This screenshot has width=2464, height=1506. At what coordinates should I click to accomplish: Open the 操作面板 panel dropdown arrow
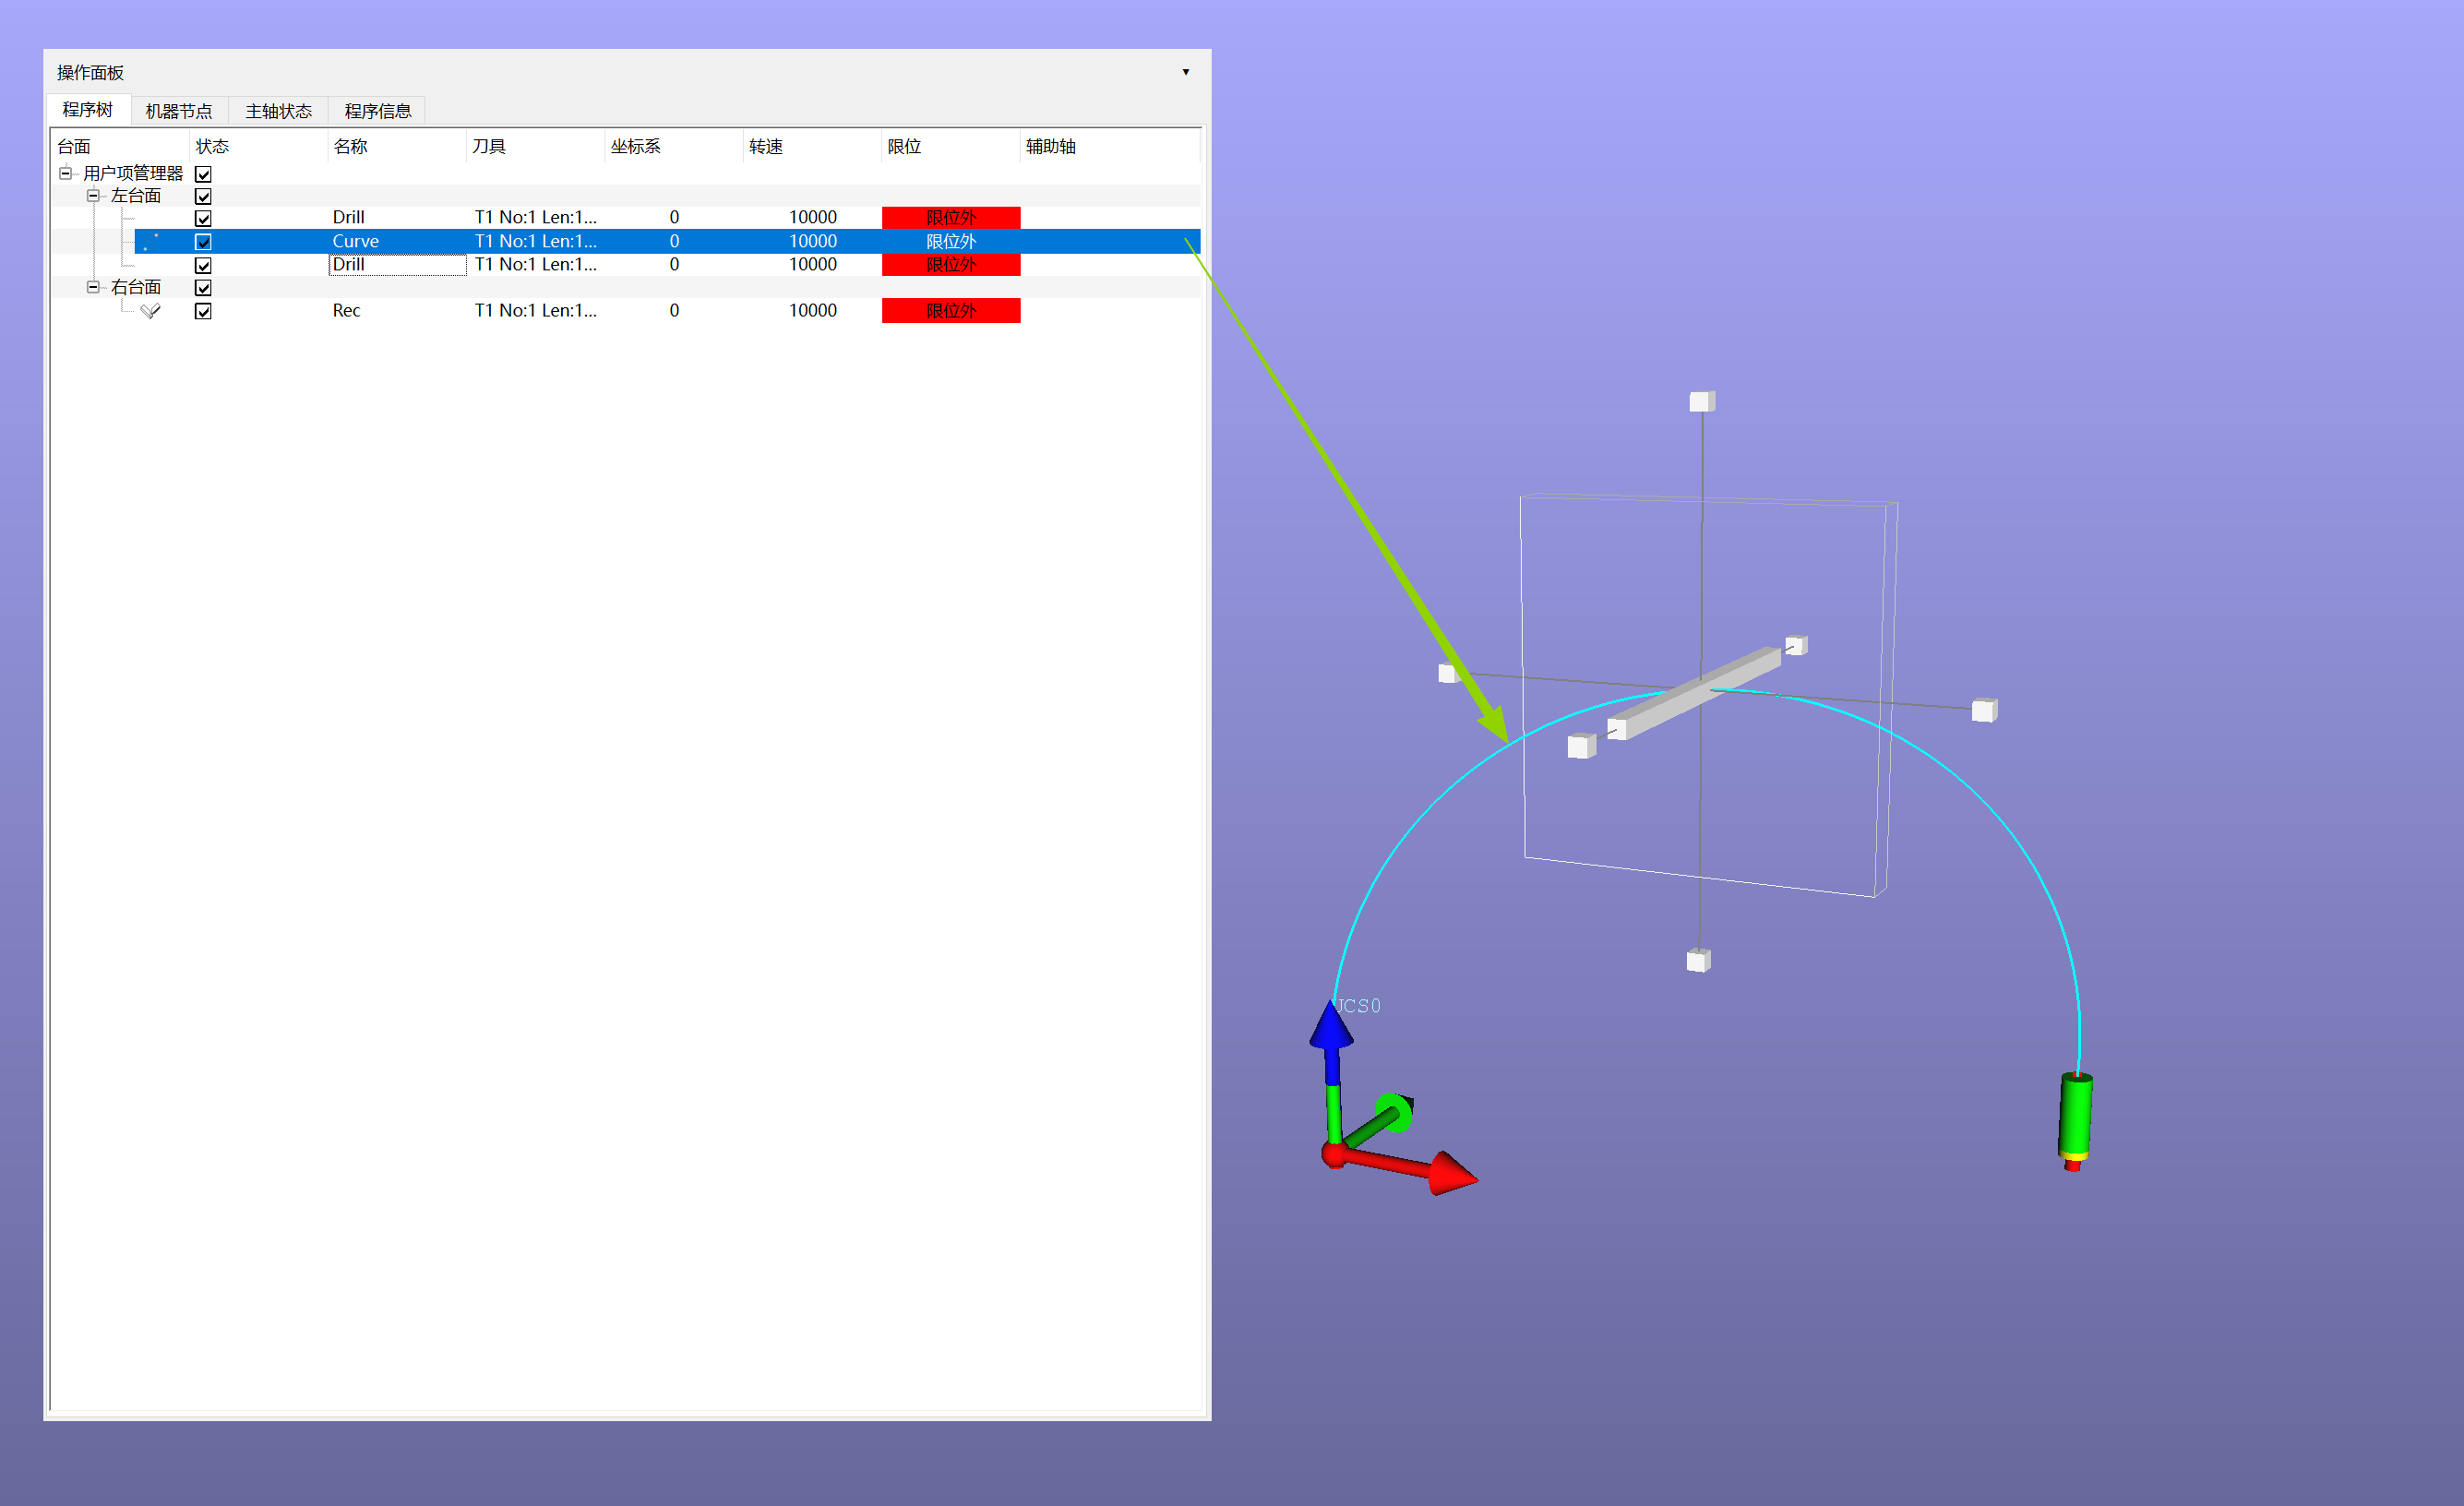coord(1185,72)
